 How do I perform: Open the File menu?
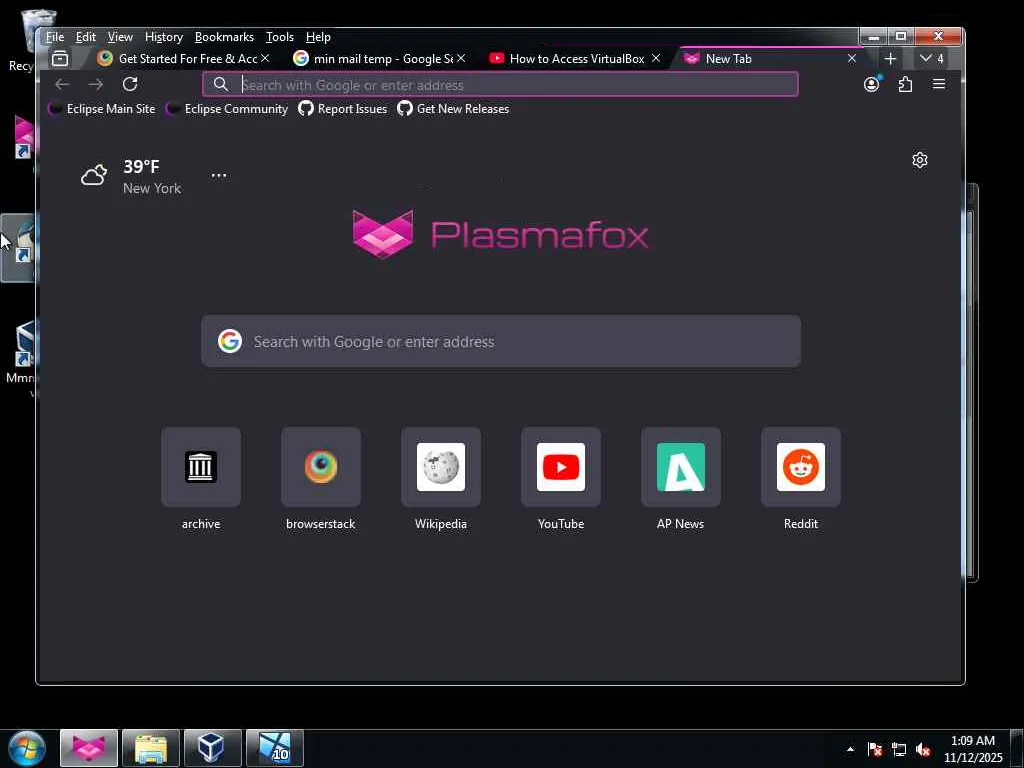point(55,37)
